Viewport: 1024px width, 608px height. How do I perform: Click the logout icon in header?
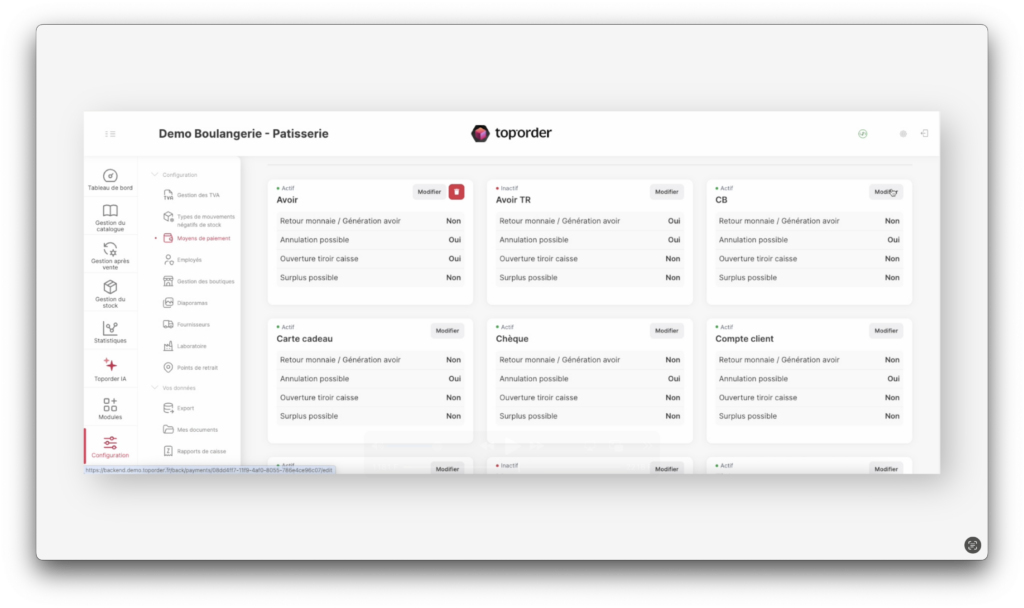(924, 133)
